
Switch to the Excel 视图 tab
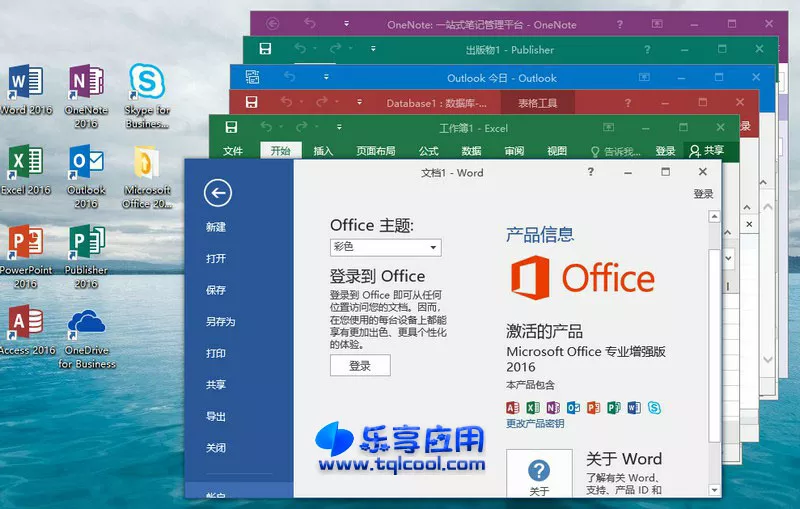(557, 151)
